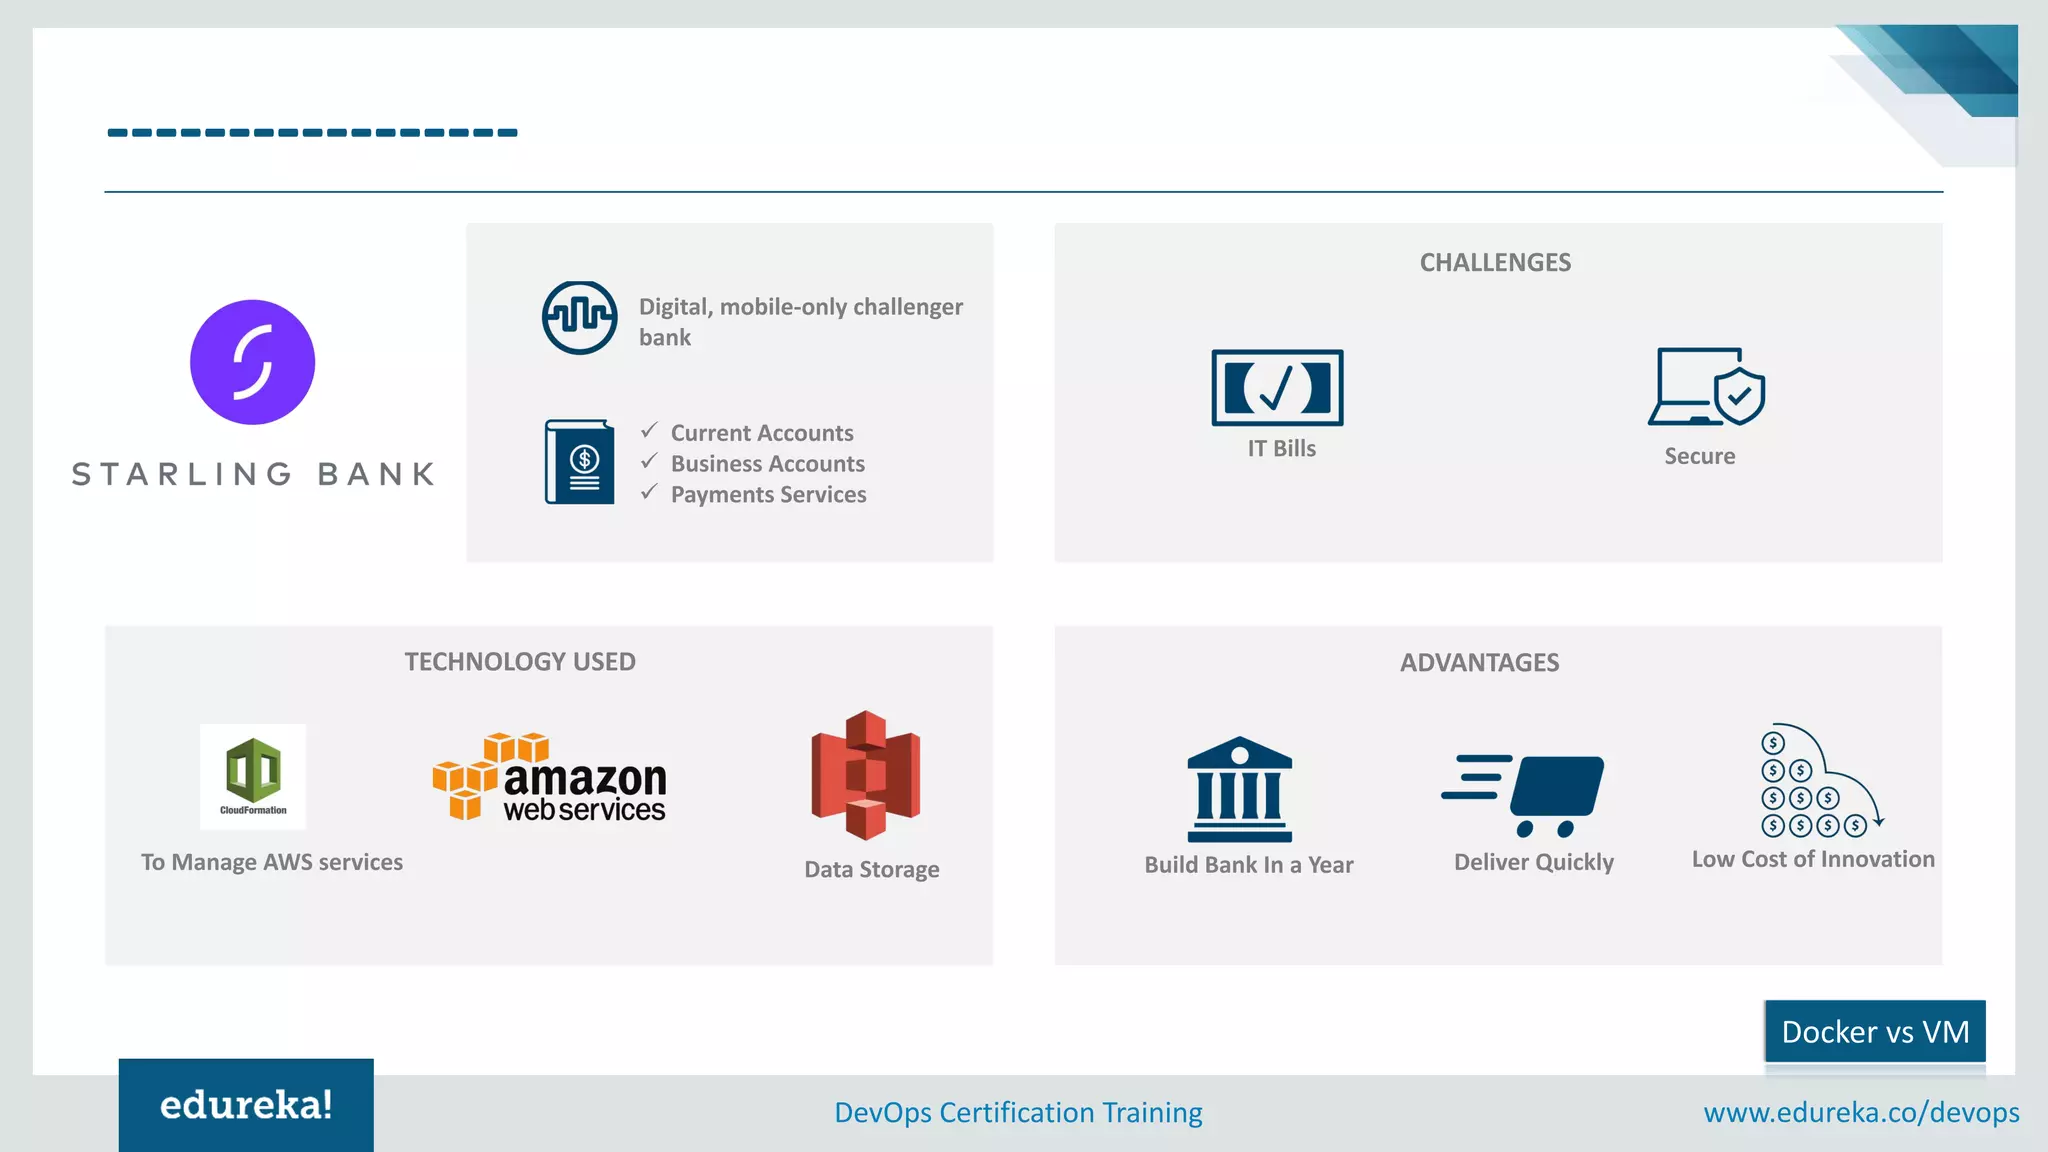Click the checkmark beside Business Accounts

click(649, 461)
